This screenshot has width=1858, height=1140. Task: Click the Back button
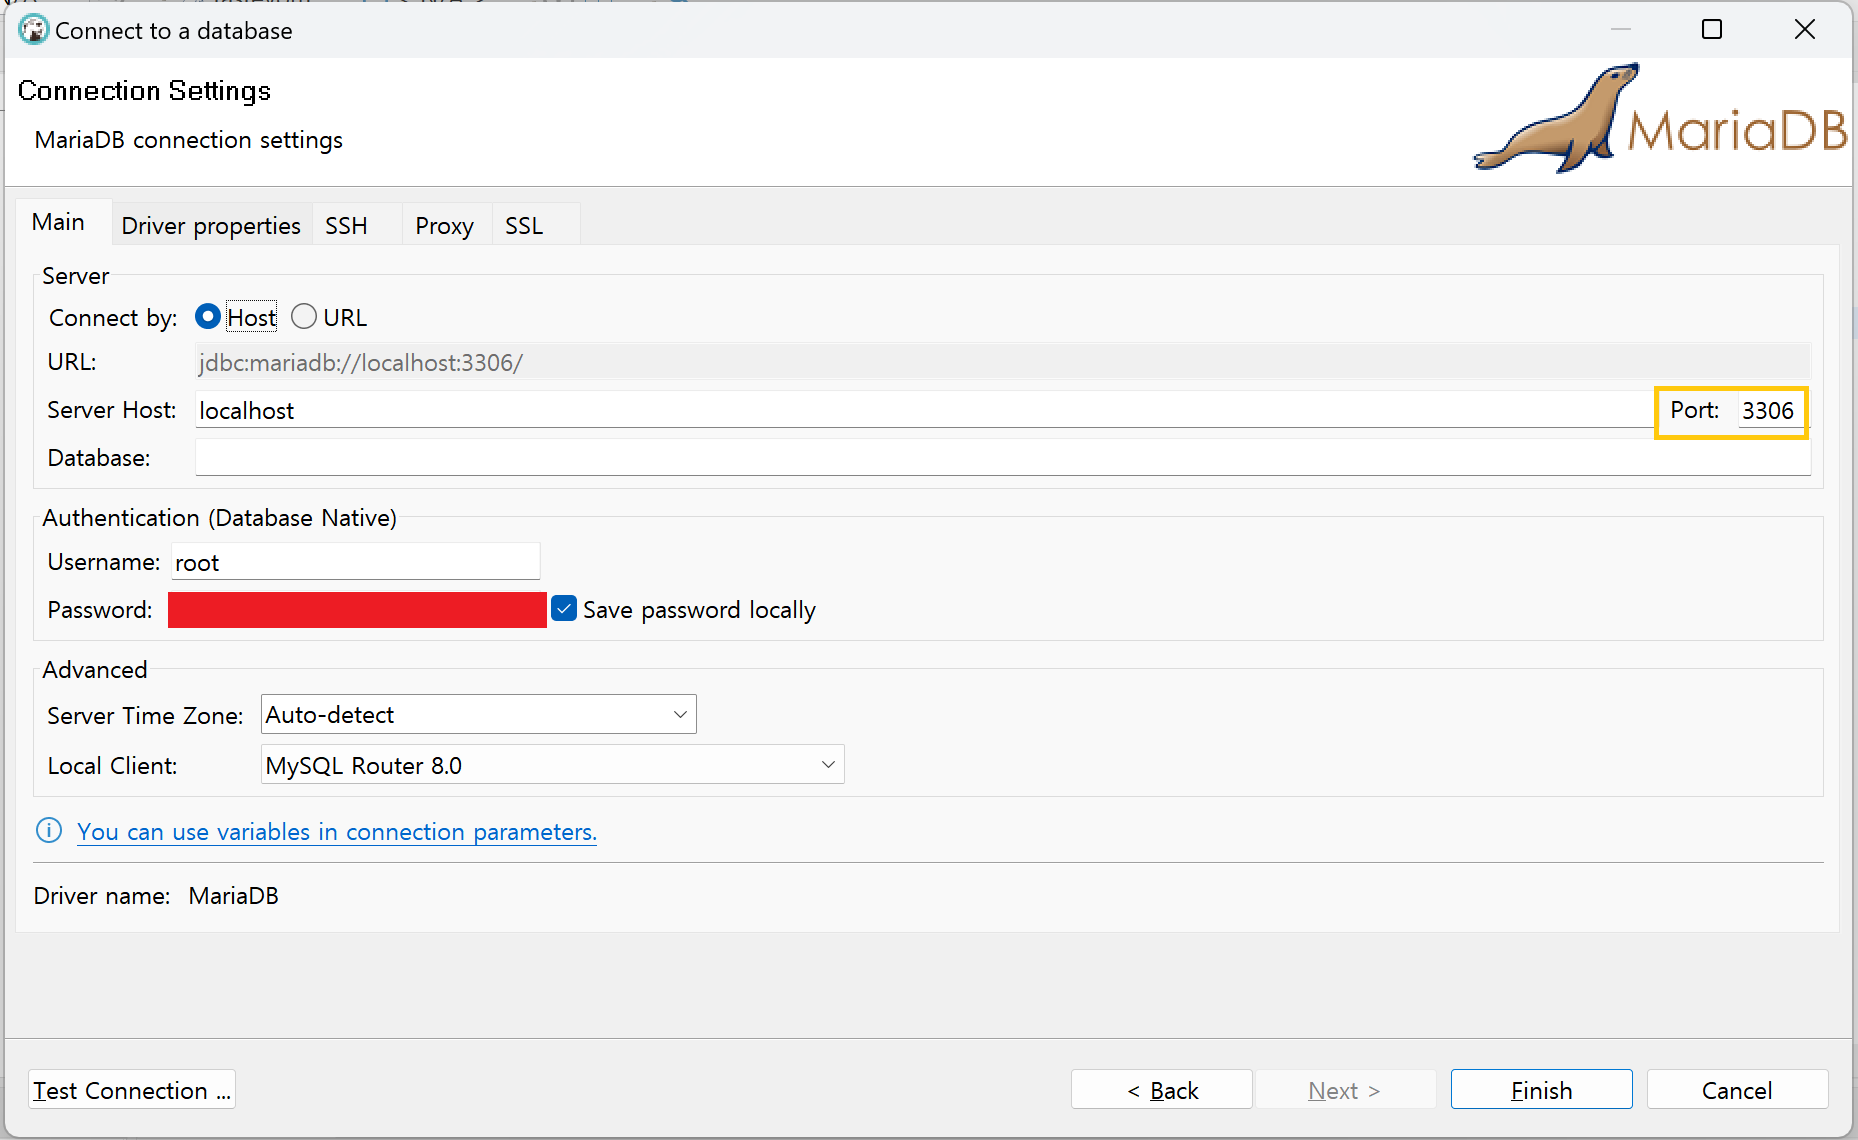(x=1162, y=1090)
